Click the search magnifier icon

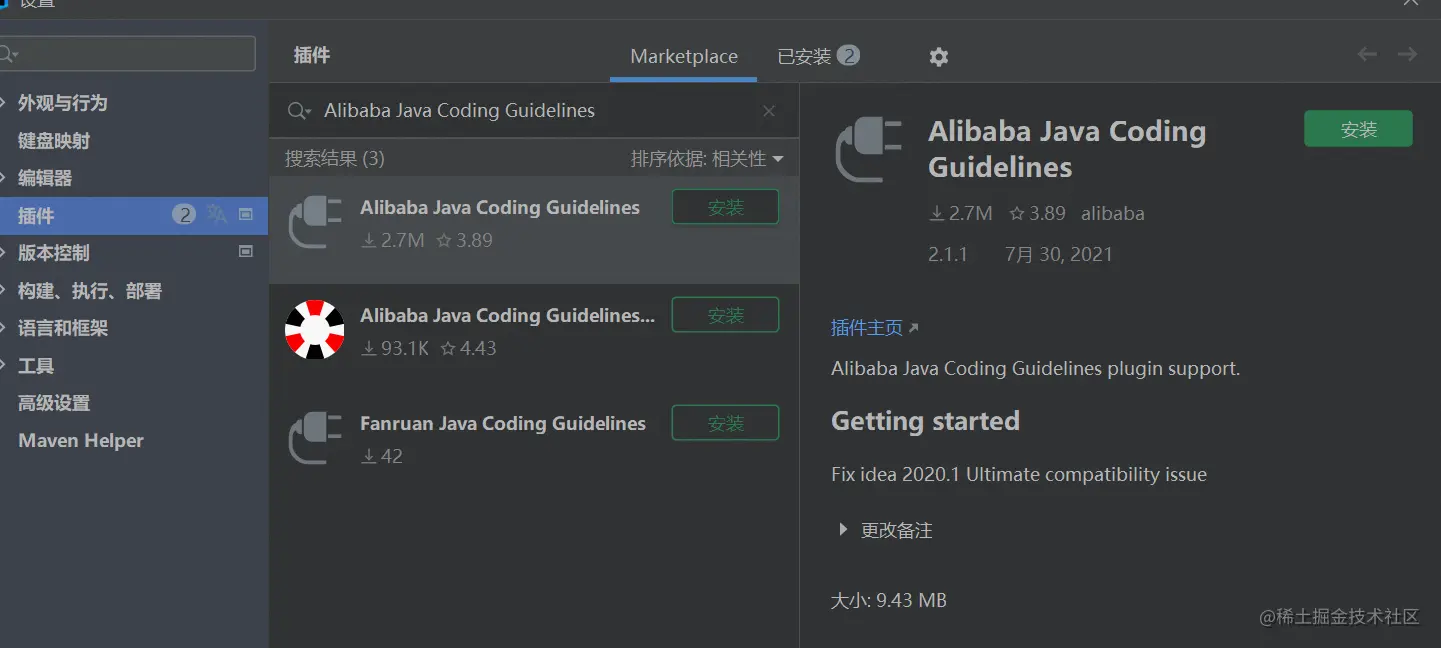[298, 111]
